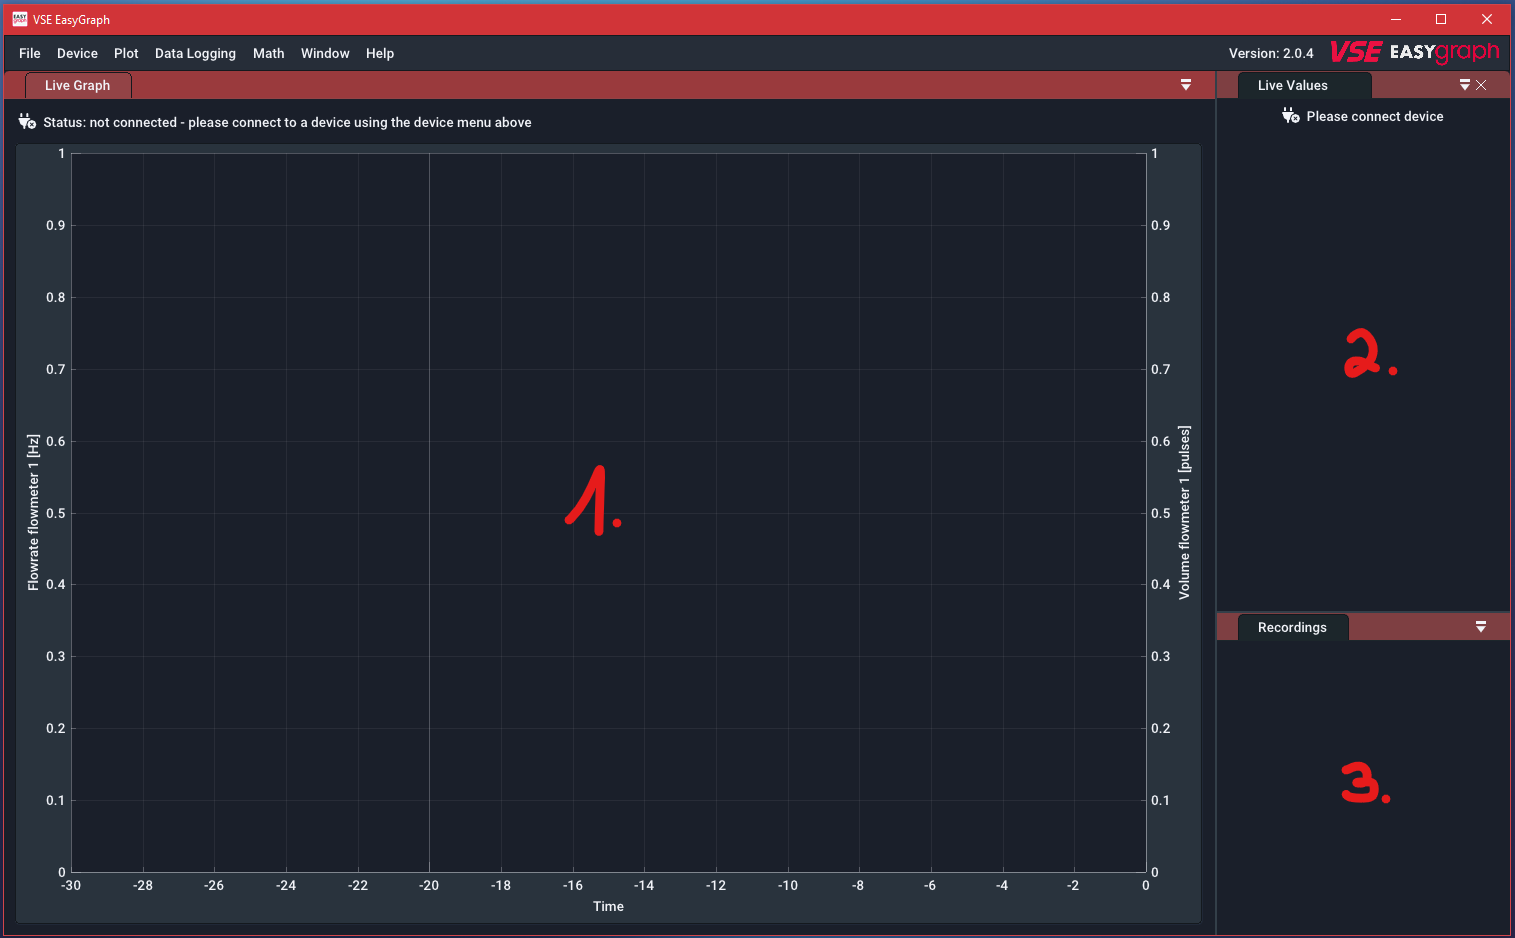This screenshot has width=1515, height=938.
Task: Click the Volume flowmeter 1 [pulses] axis label
Action: coord(1184,512)
